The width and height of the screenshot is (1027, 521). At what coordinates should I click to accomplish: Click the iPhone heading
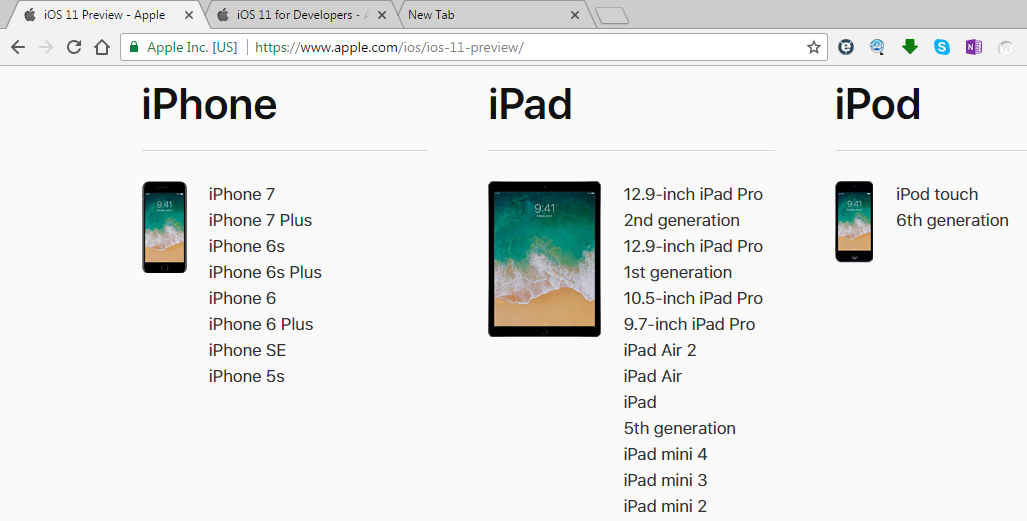click(x=210, y=105)
